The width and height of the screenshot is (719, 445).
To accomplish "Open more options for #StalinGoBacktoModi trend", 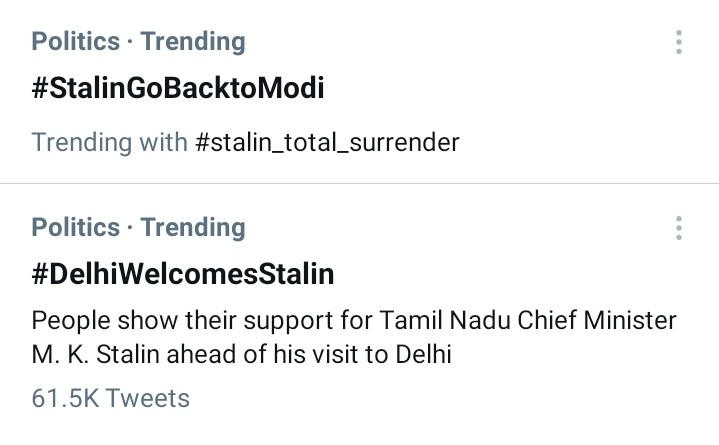I will [x=679, y=42].
